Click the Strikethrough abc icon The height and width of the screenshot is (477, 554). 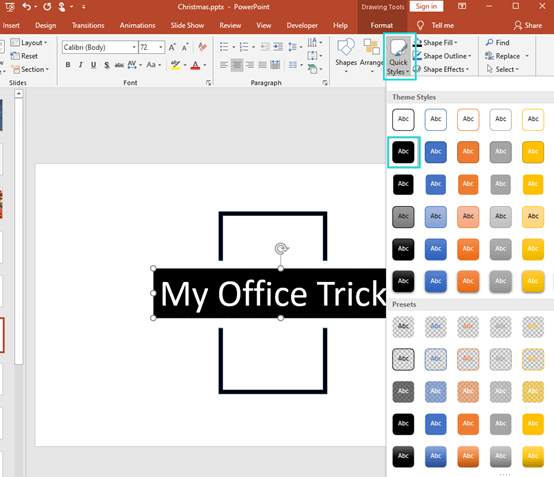pyautogui.click(x=119, y=65)
